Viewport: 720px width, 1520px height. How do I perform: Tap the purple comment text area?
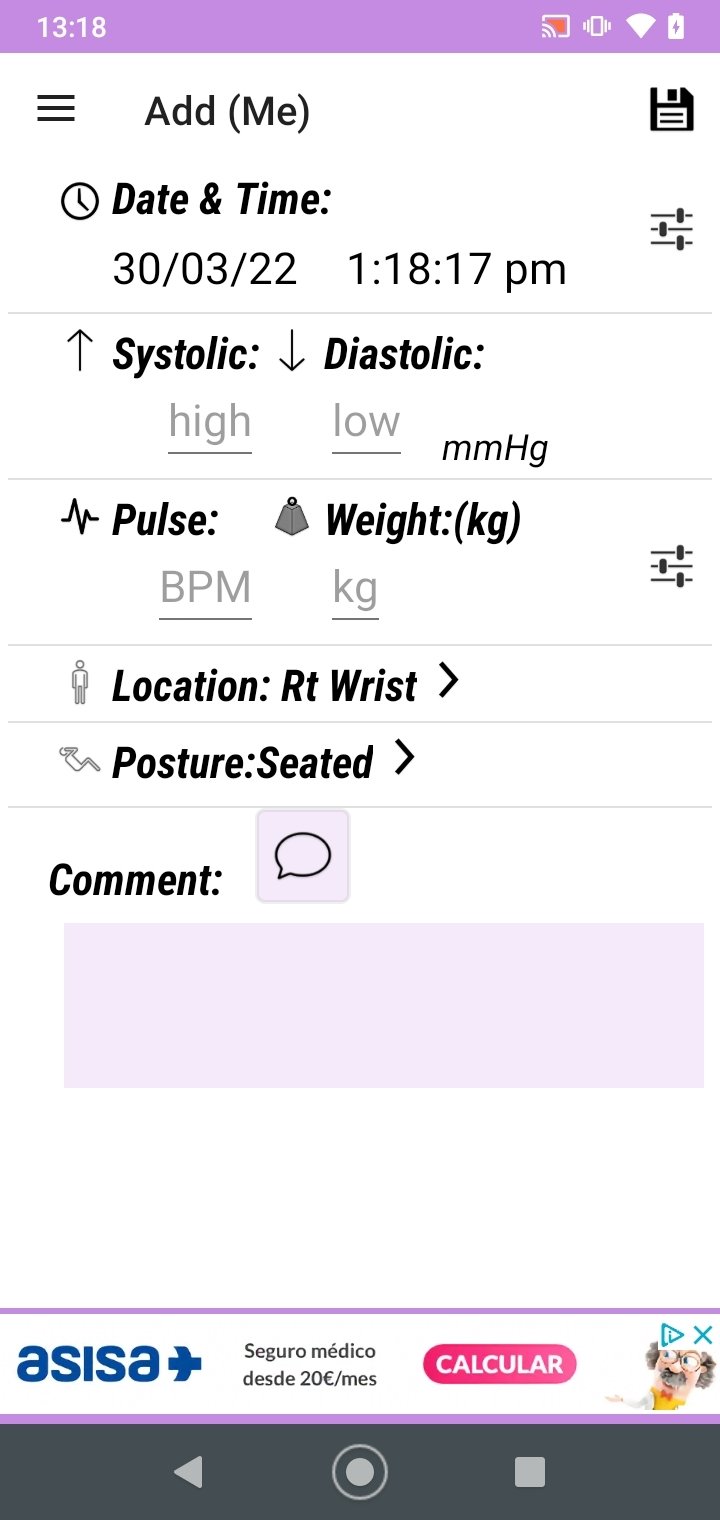pyautogui.click(x=384, y=1005)
